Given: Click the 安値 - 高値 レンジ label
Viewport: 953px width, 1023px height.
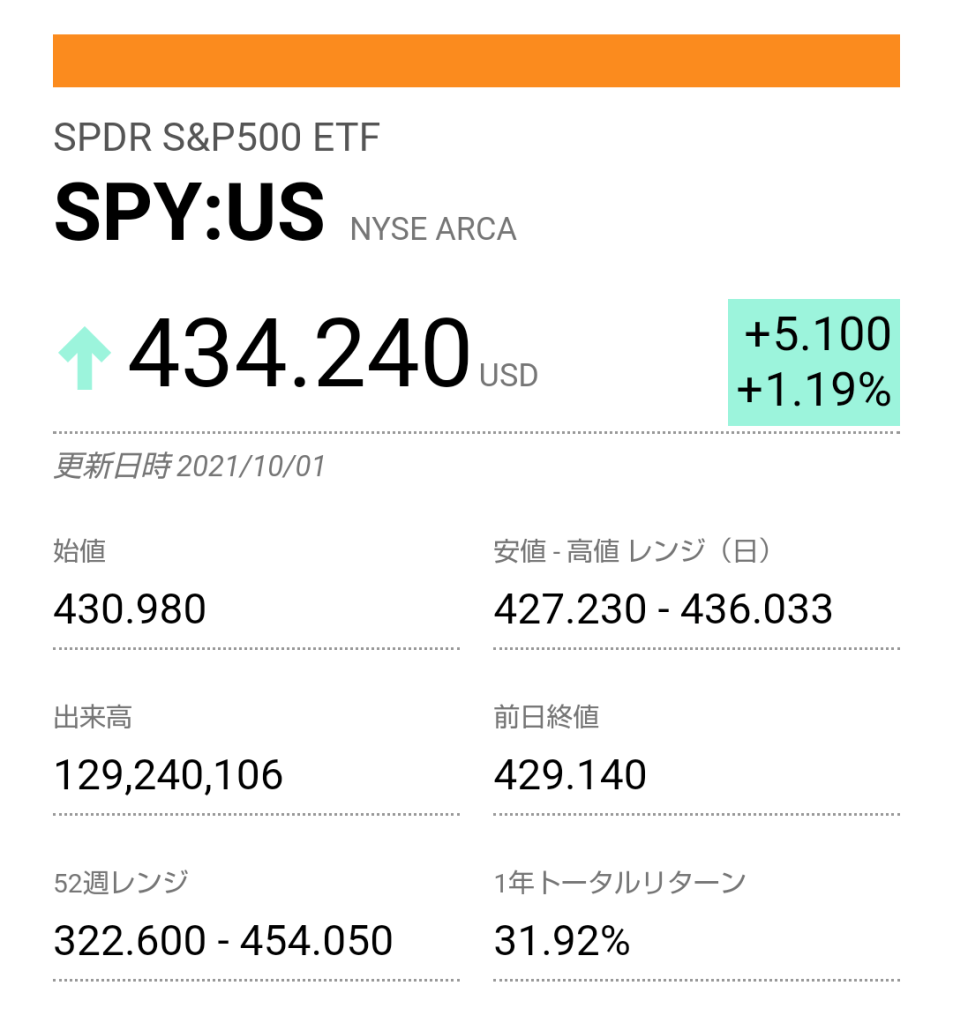Looking at the screenshot, I should pyautogui.click(x=632, y=551).
